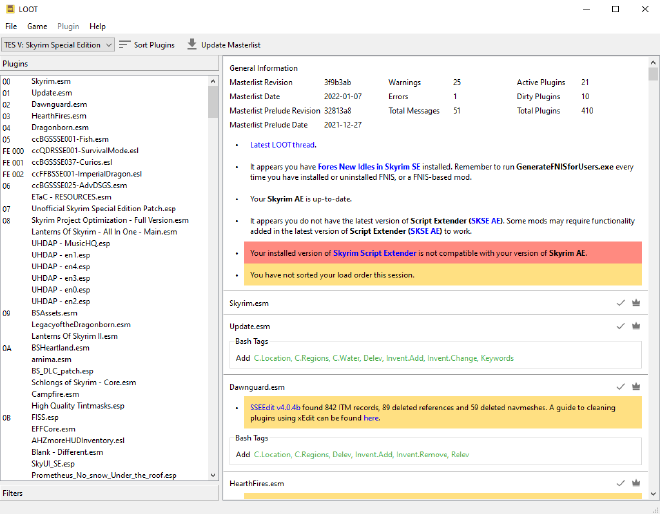Open the Game menu
The width and height of the screenshot is (660, 514).
click(37, 26)
